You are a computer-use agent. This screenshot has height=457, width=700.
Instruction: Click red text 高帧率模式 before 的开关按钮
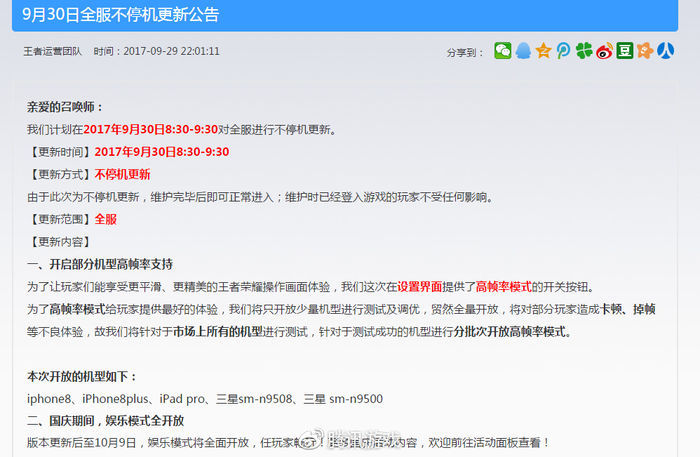[504, 287]
